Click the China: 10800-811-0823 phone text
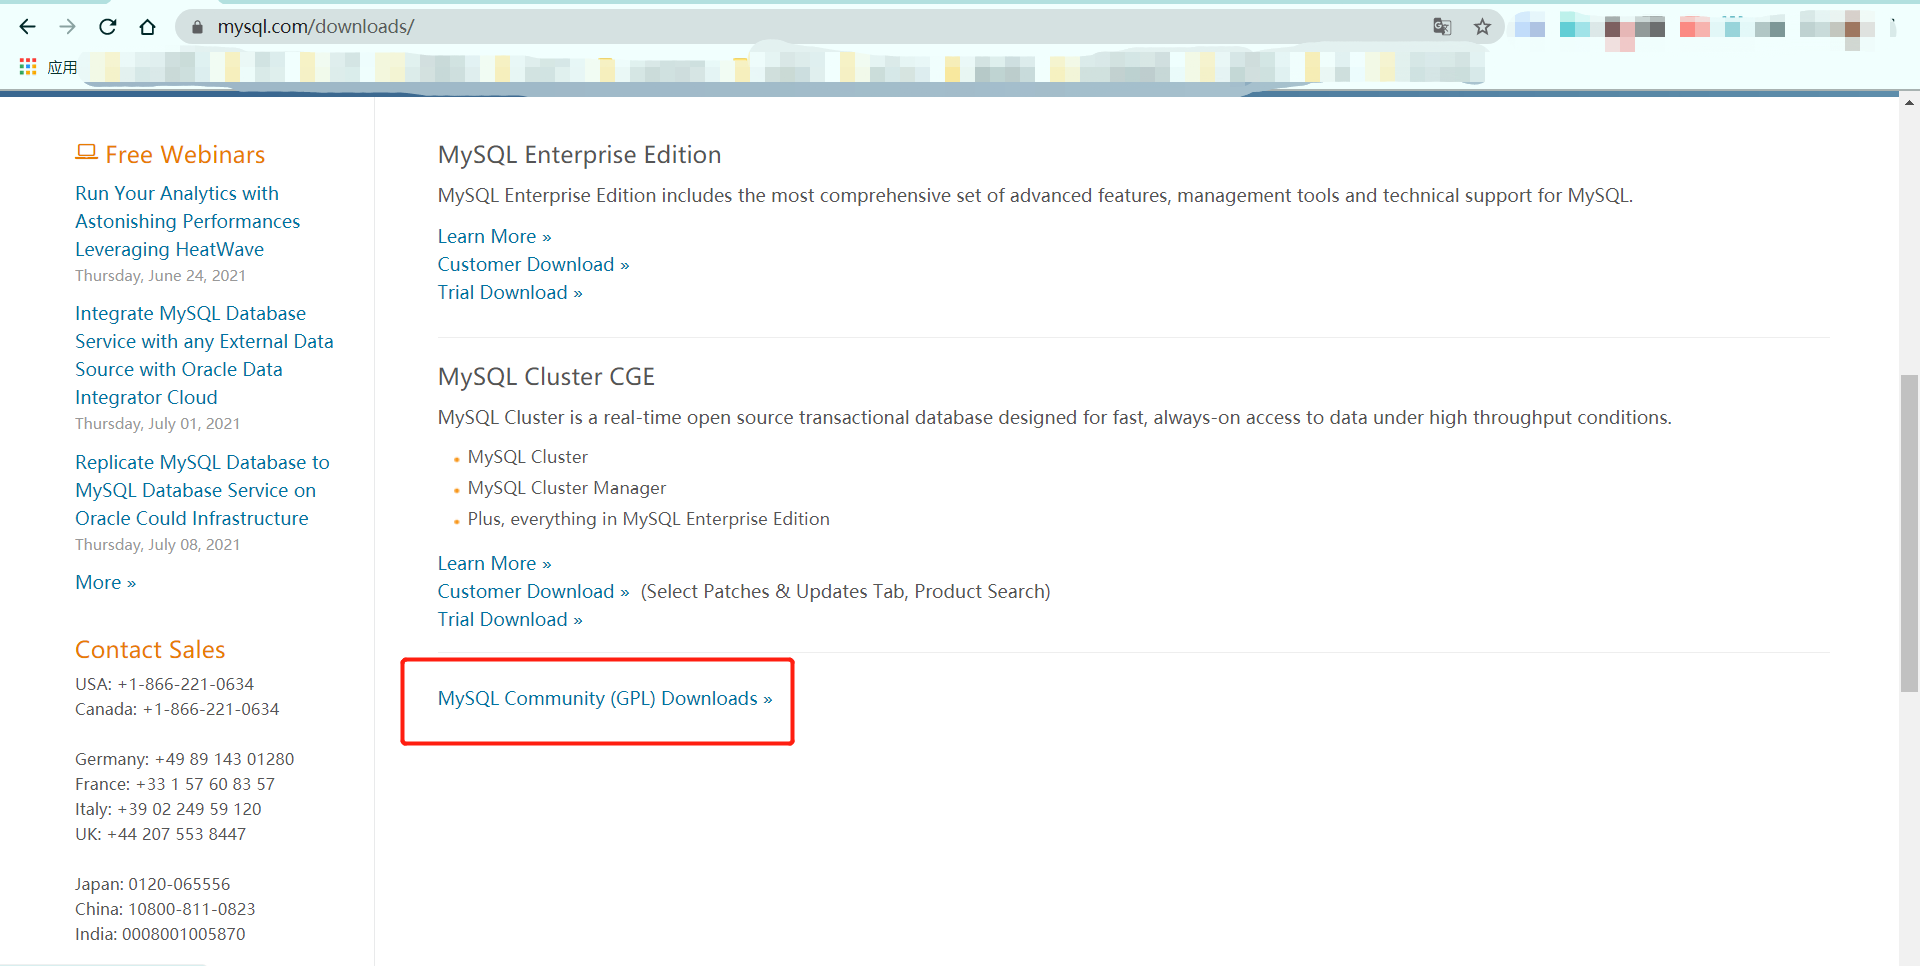Screen dimensions: 1920x966 point(165,909)
